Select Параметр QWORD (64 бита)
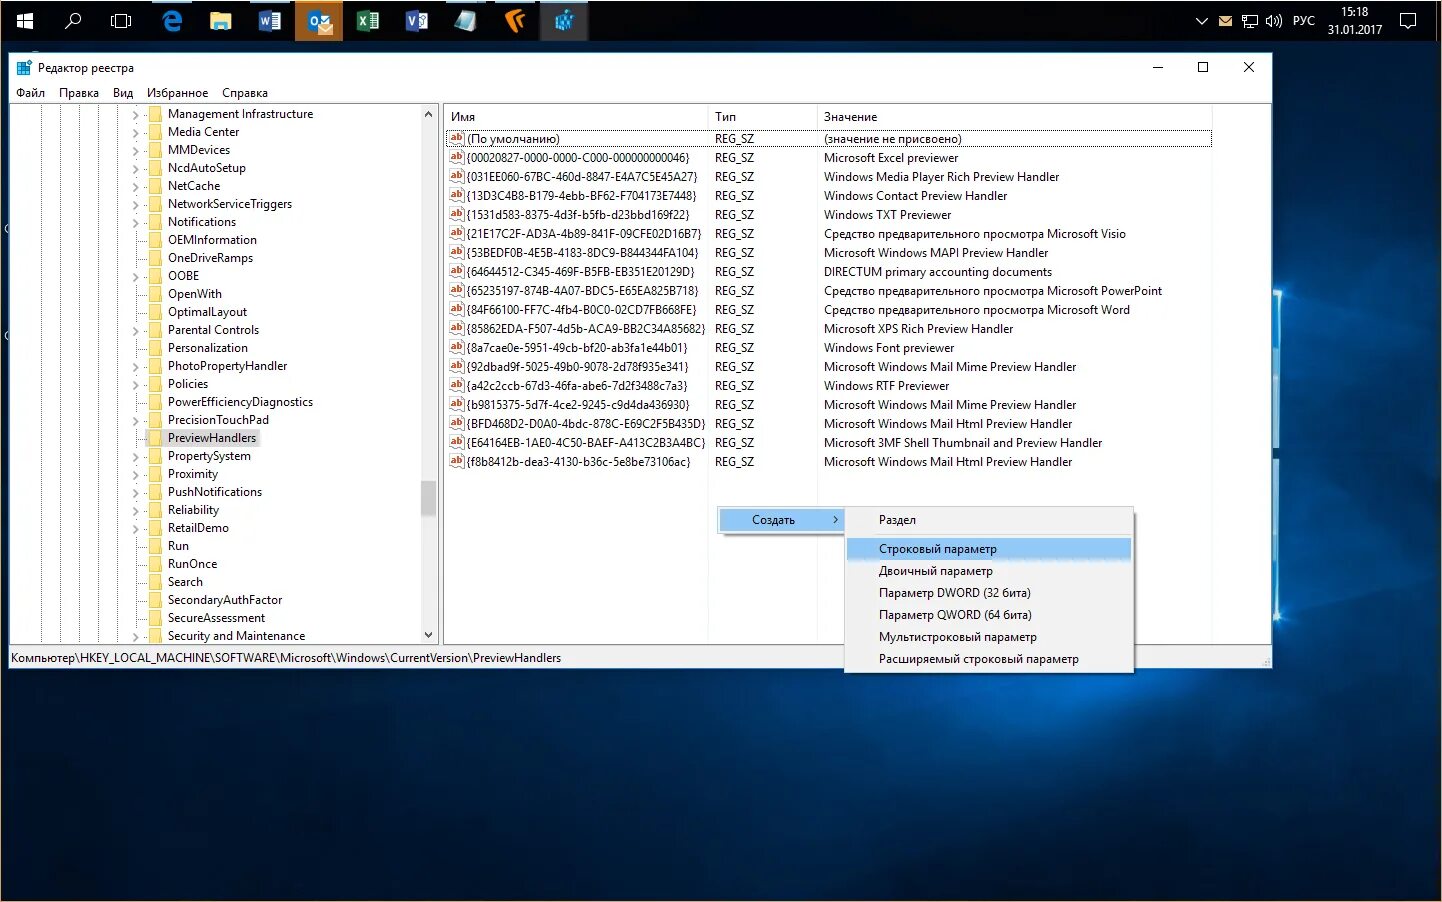This screenshot has height=902, width=1442. 988,615
